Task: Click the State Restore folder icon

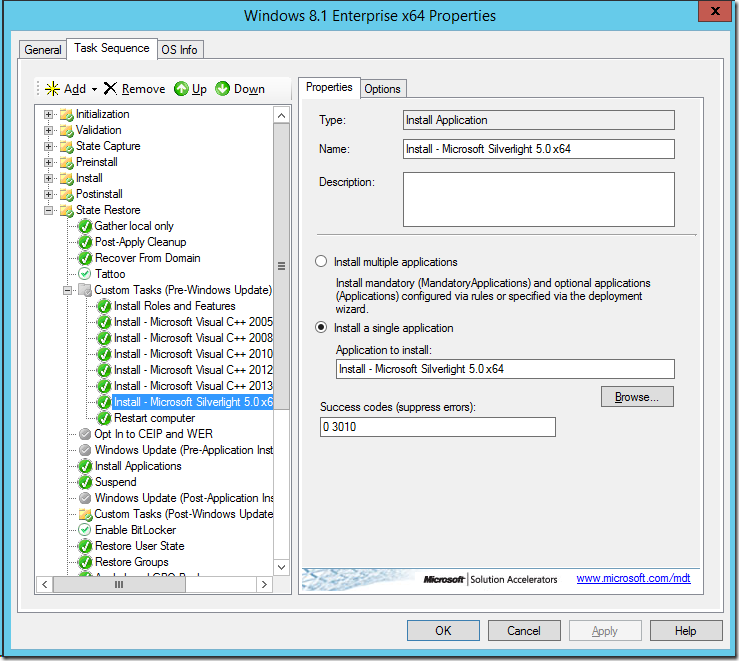Action: point(66,211)
